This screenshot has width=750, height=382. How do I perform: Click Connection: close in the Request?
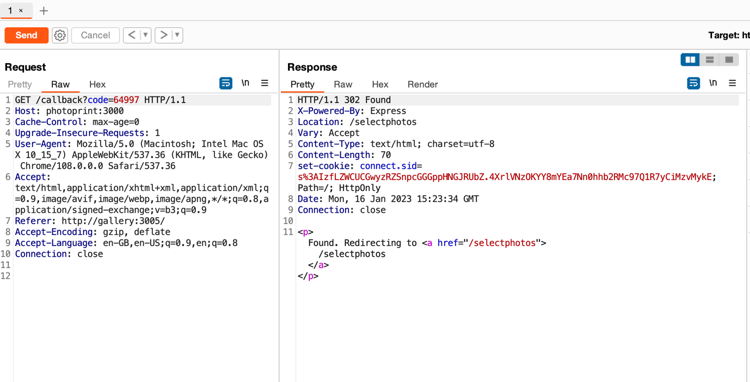pos(59,254)
